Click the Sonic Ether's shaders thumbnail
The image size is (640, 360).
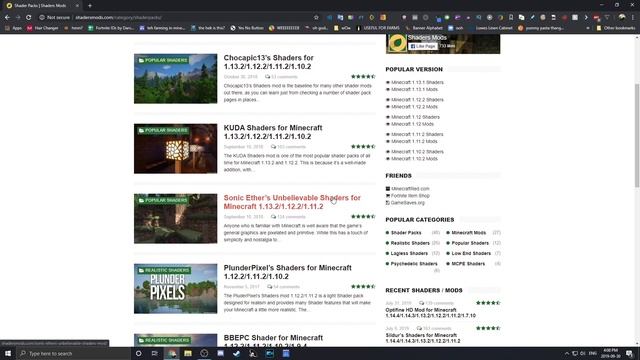[176, 218]
